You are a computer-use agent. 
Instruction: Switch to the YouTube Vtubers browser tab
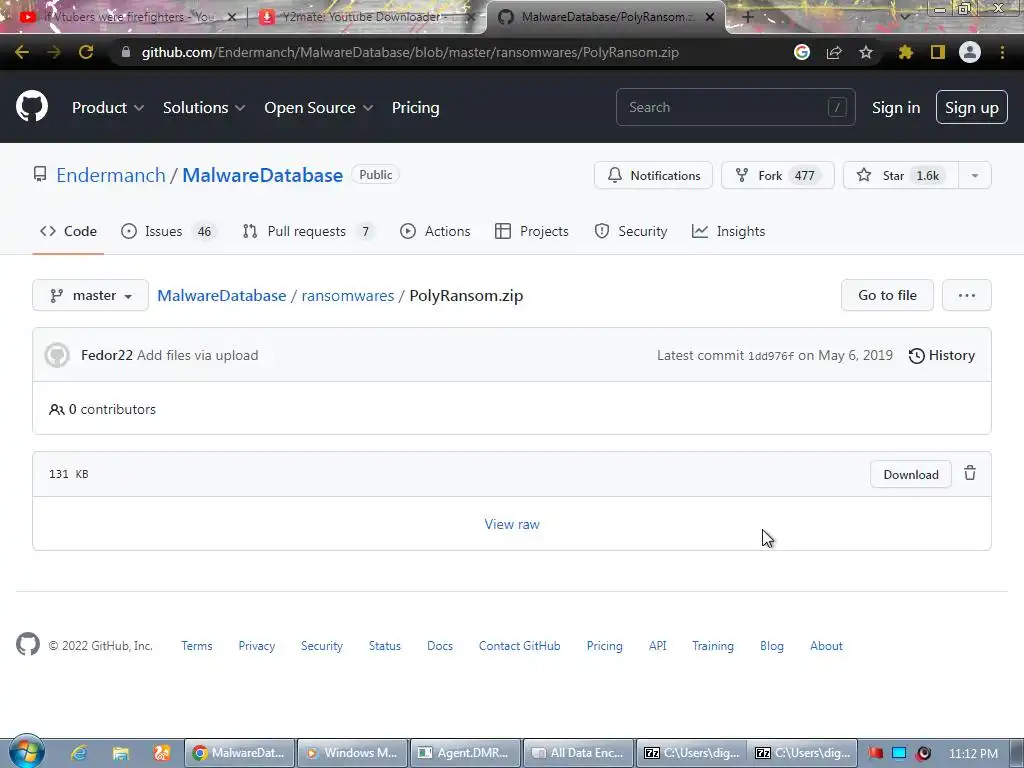click(x=121, y=17)
